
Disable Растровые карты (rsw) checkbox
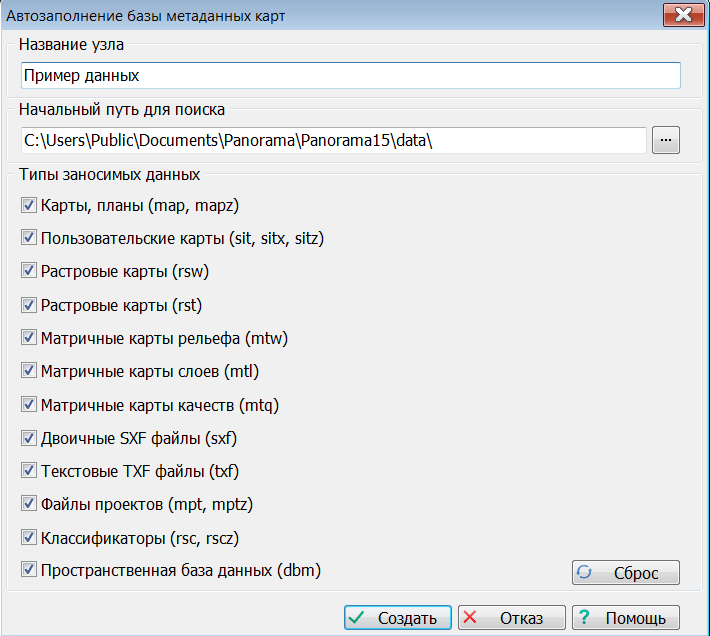click(28, 272)
